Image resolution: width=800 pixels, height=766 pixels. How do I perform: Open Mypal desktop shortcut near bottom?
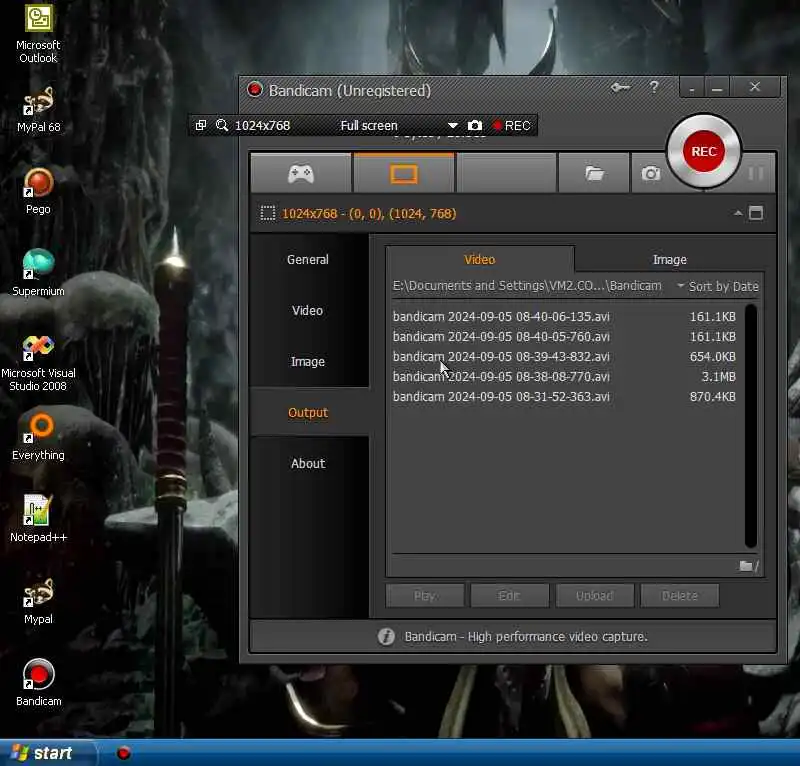[x=38, y=601]
